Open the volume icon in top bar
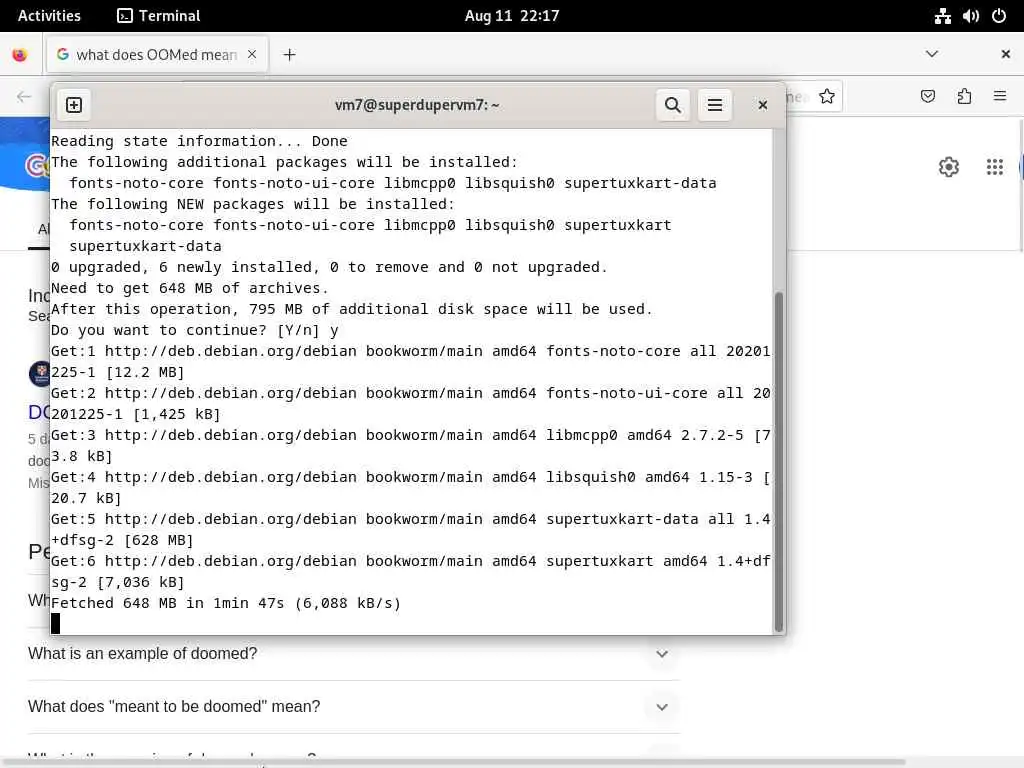The width and height of the screenshot is (1024, 768). (970, 16)
